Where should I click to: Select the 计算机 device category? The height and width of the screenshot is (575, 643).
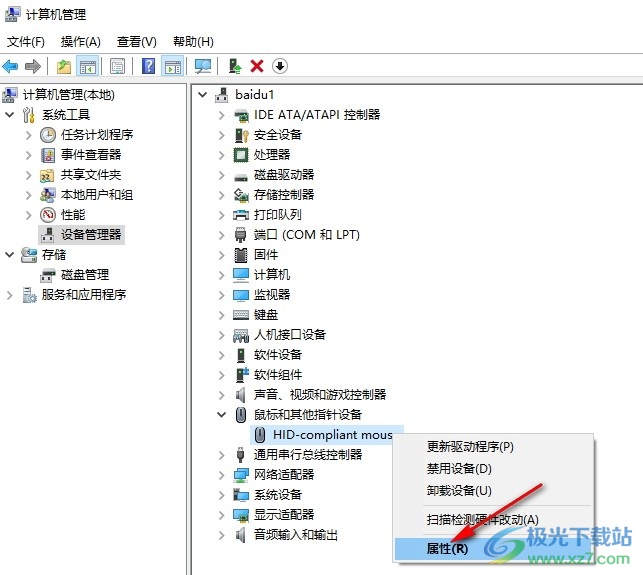pos(272,275)
